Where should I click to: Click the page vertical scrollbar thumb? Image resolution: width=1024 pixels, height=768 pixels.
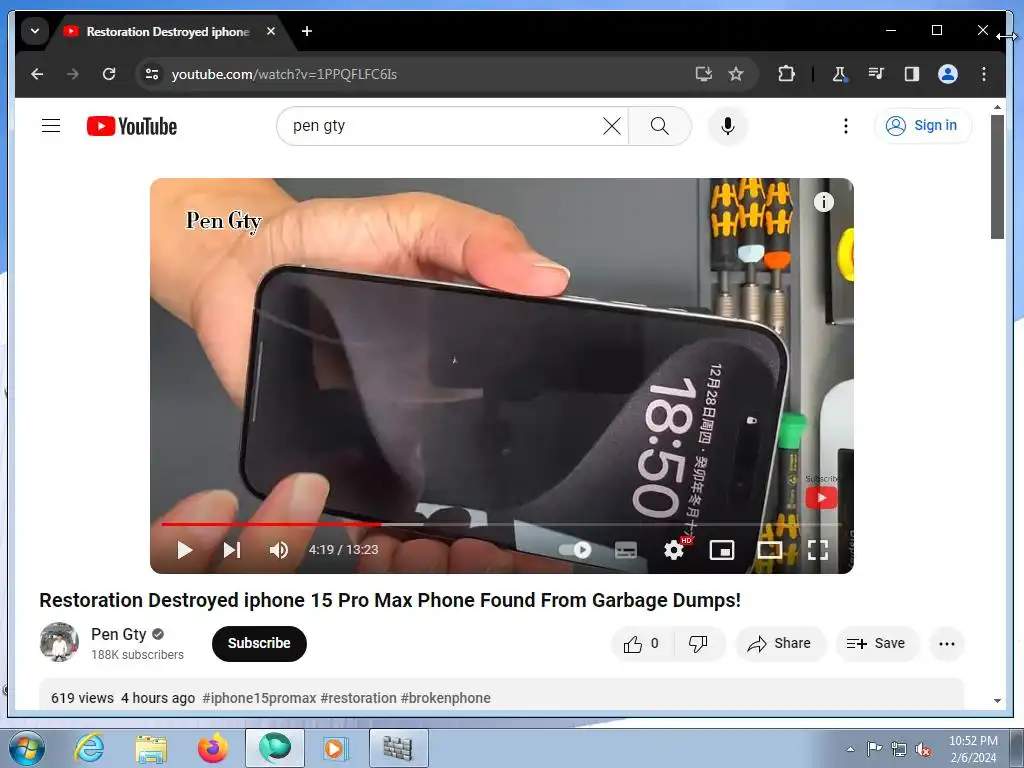point(997,177)
